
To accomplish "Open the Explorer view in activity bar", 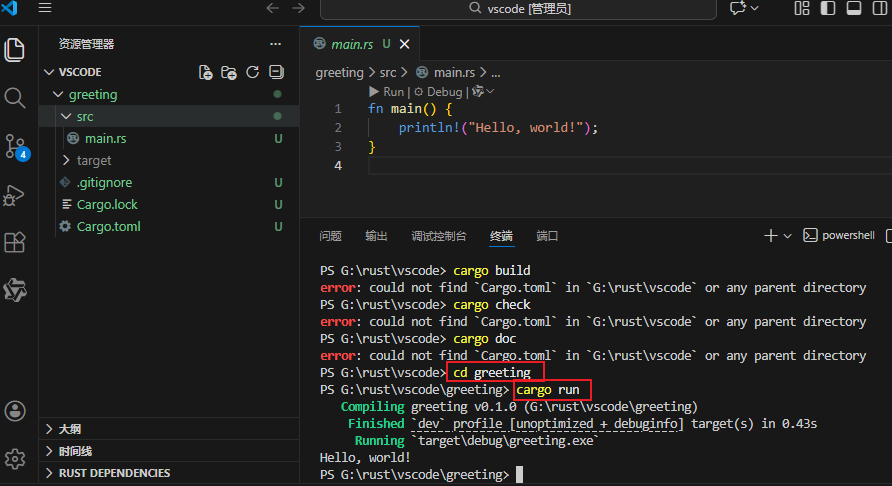I will tap(15, 50).
